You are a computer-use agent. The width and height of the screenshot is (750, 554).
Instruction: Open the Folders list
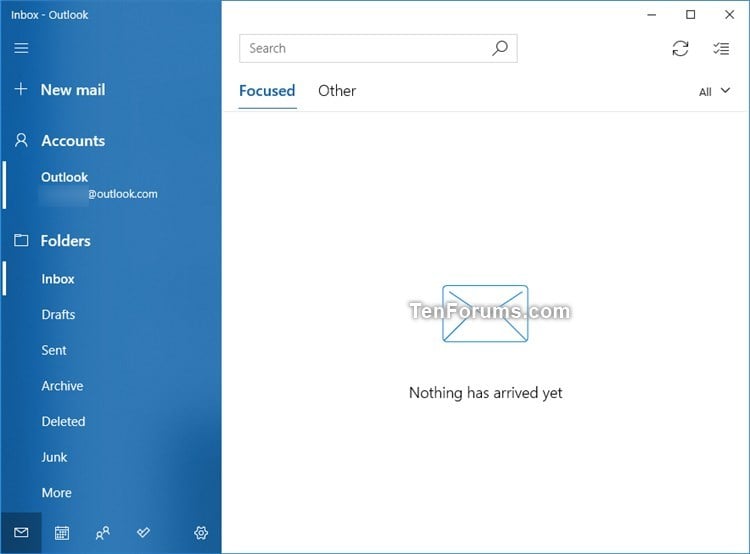click(x=66, y=241)
